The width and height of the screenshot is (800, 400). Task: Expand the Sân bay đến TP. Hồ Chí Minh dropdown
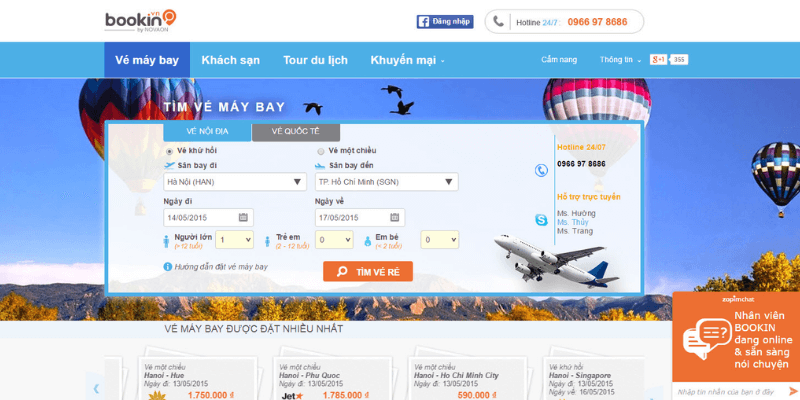[386, 182]
